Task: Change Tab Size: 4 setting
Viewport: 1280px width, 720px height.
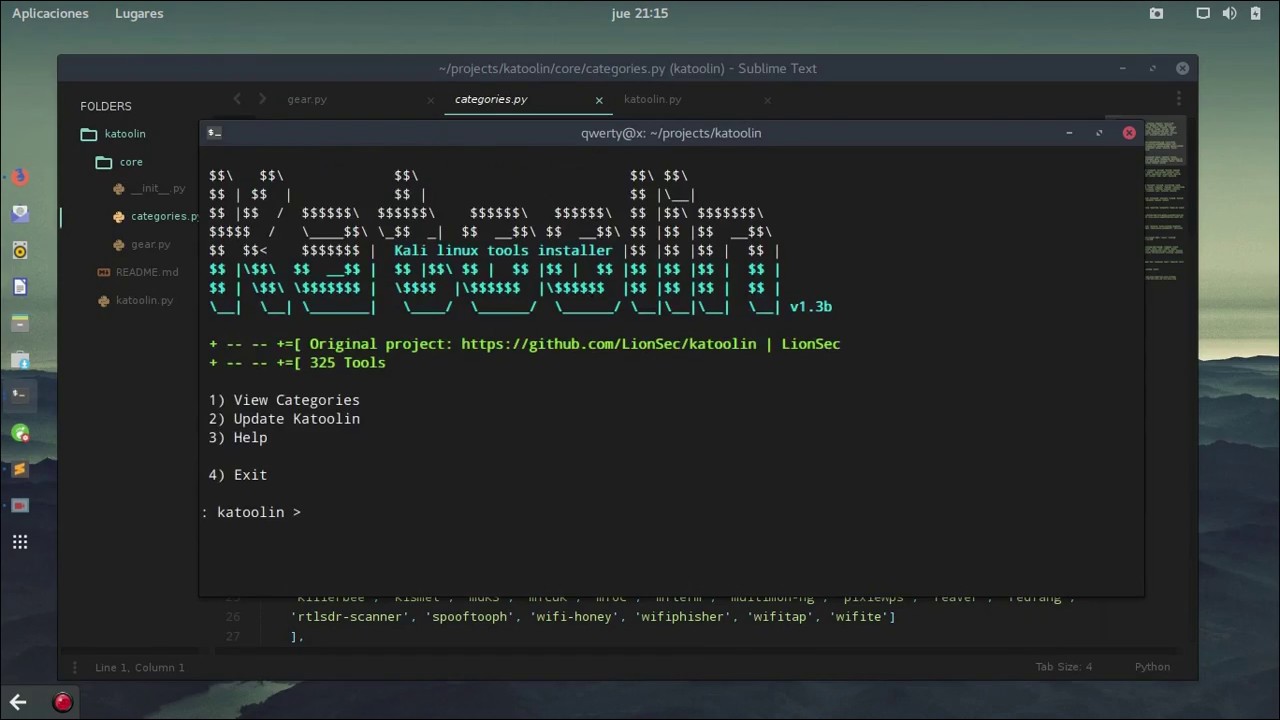Action: (1064, 667)
